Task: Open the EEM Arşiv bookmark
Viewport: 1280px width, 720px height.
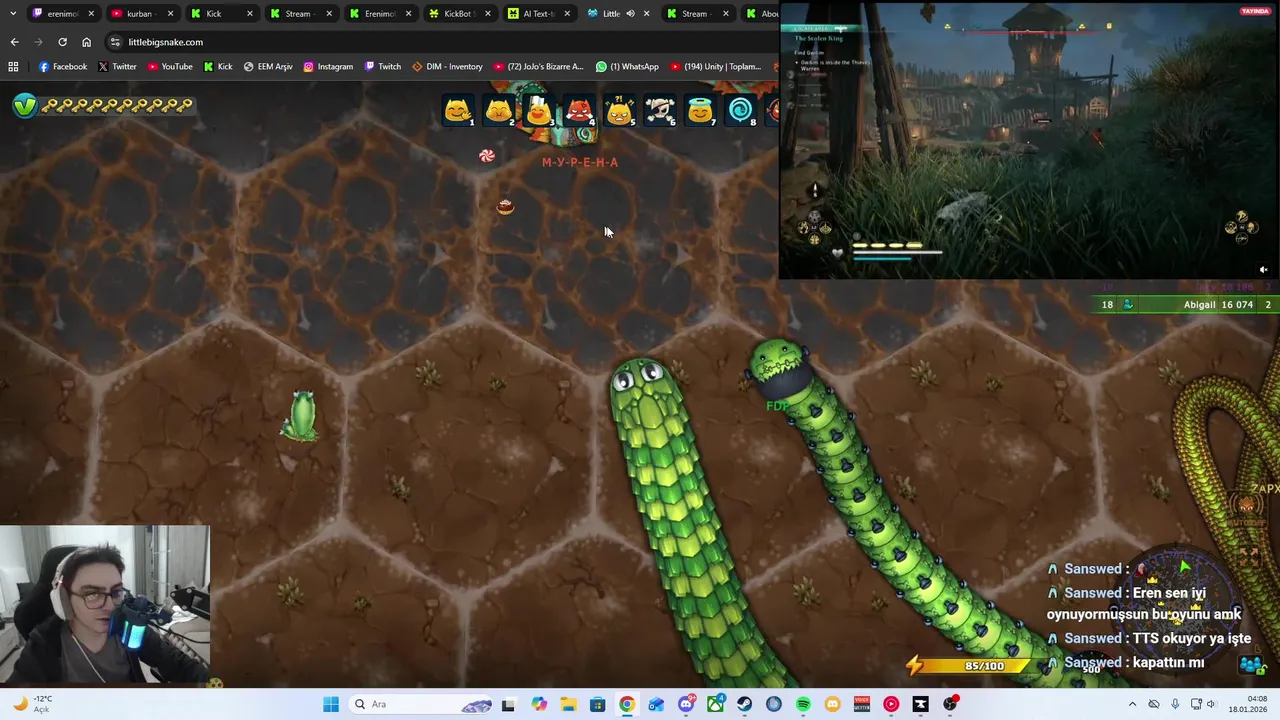Action: [x=268, y=67]
